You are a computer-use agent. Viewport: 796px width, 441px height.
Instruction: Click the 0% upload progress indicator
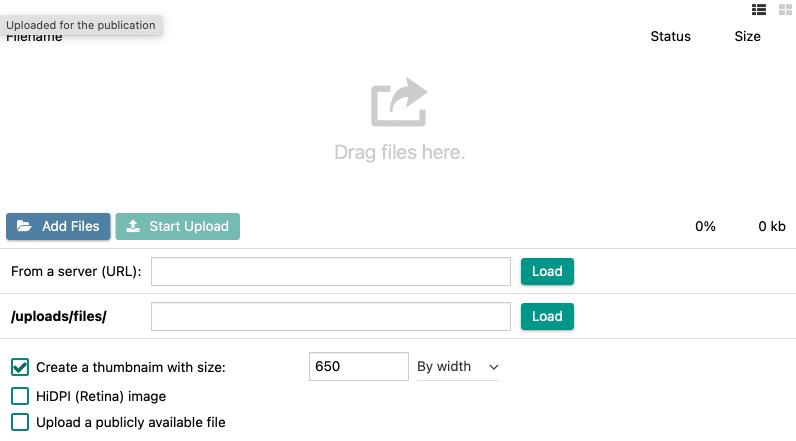(705, 226)
